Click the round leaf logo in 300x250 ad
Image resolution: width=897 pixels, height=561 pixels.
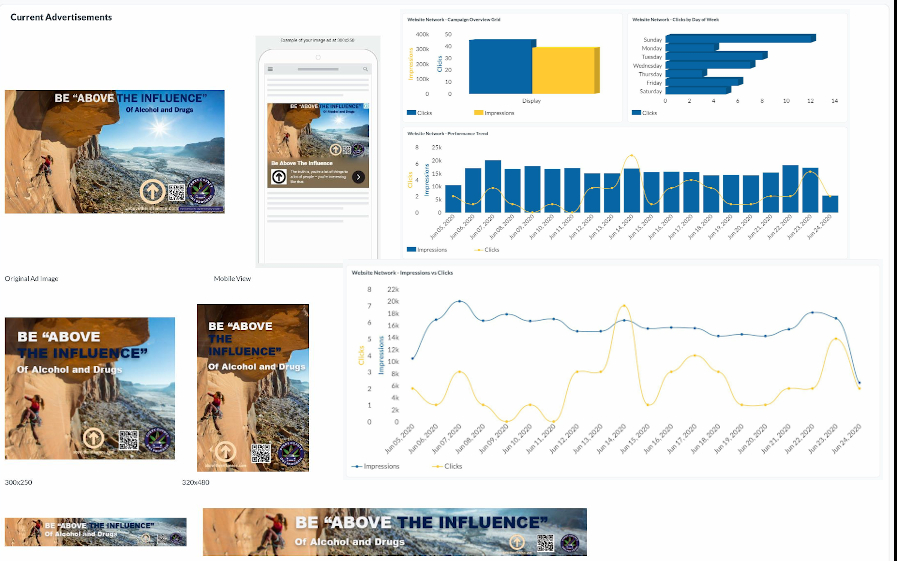(157, 440)
